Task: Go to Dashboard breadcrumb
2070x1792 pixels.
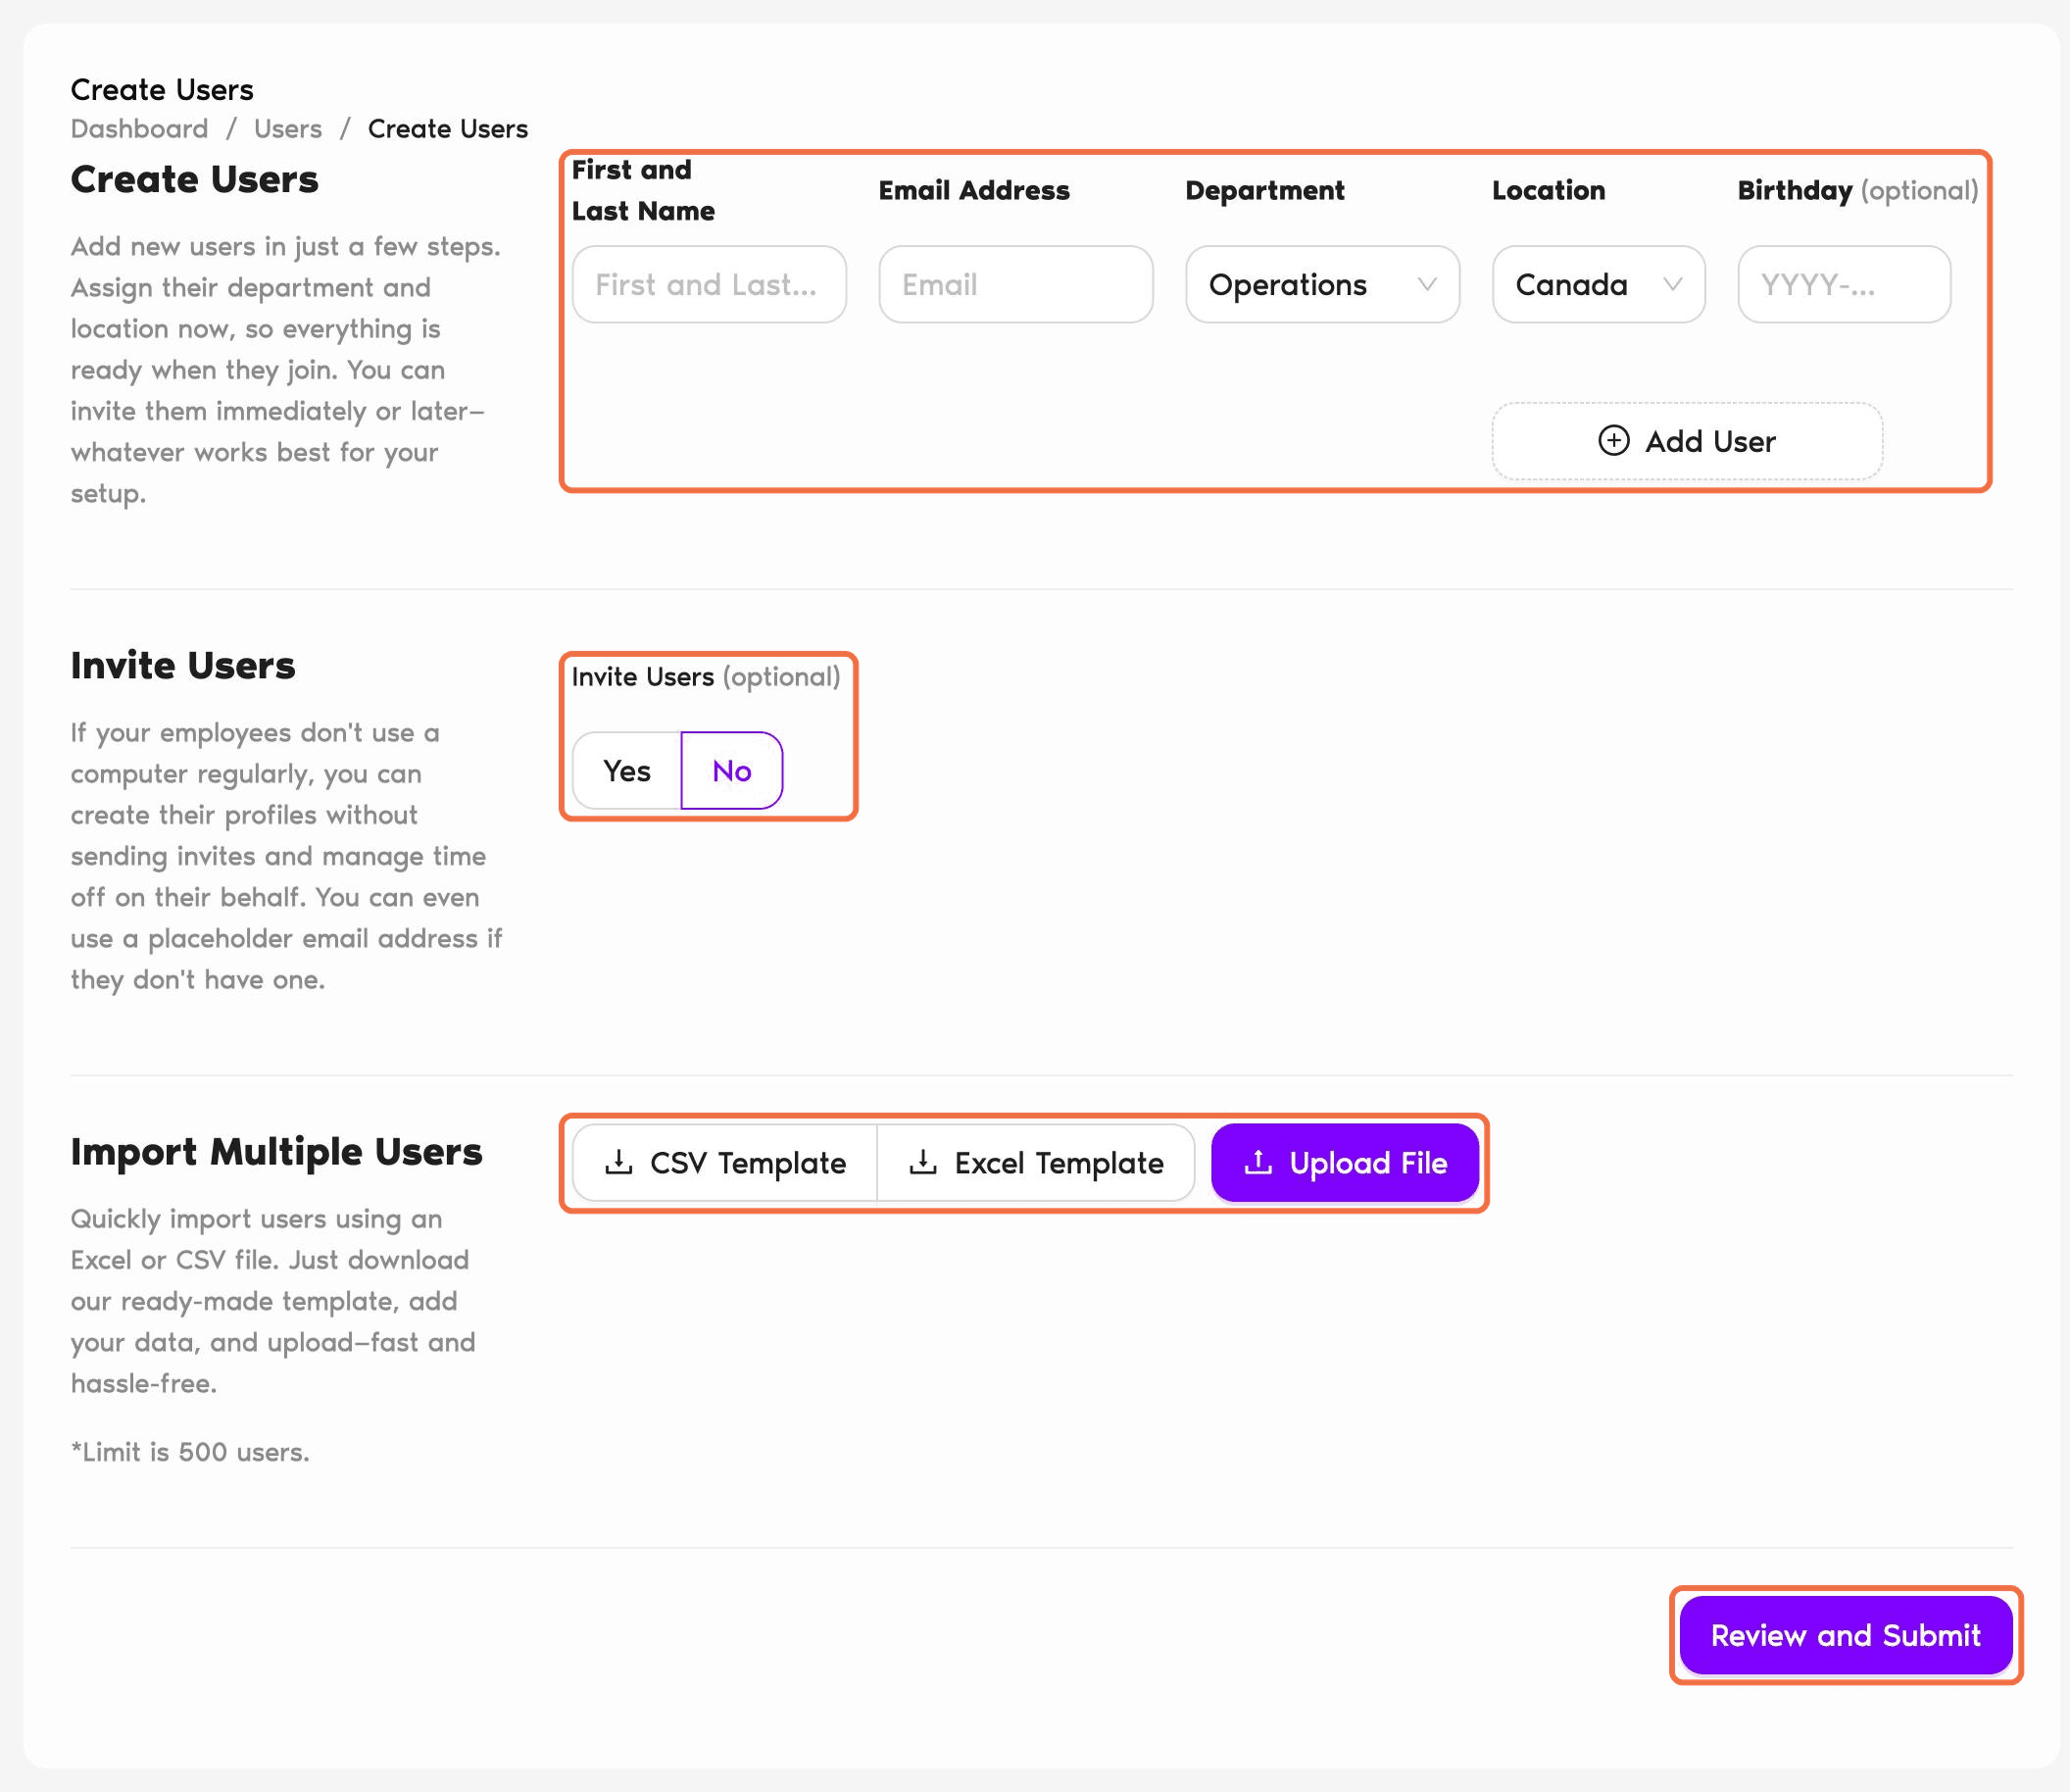Action: point(139,129)
